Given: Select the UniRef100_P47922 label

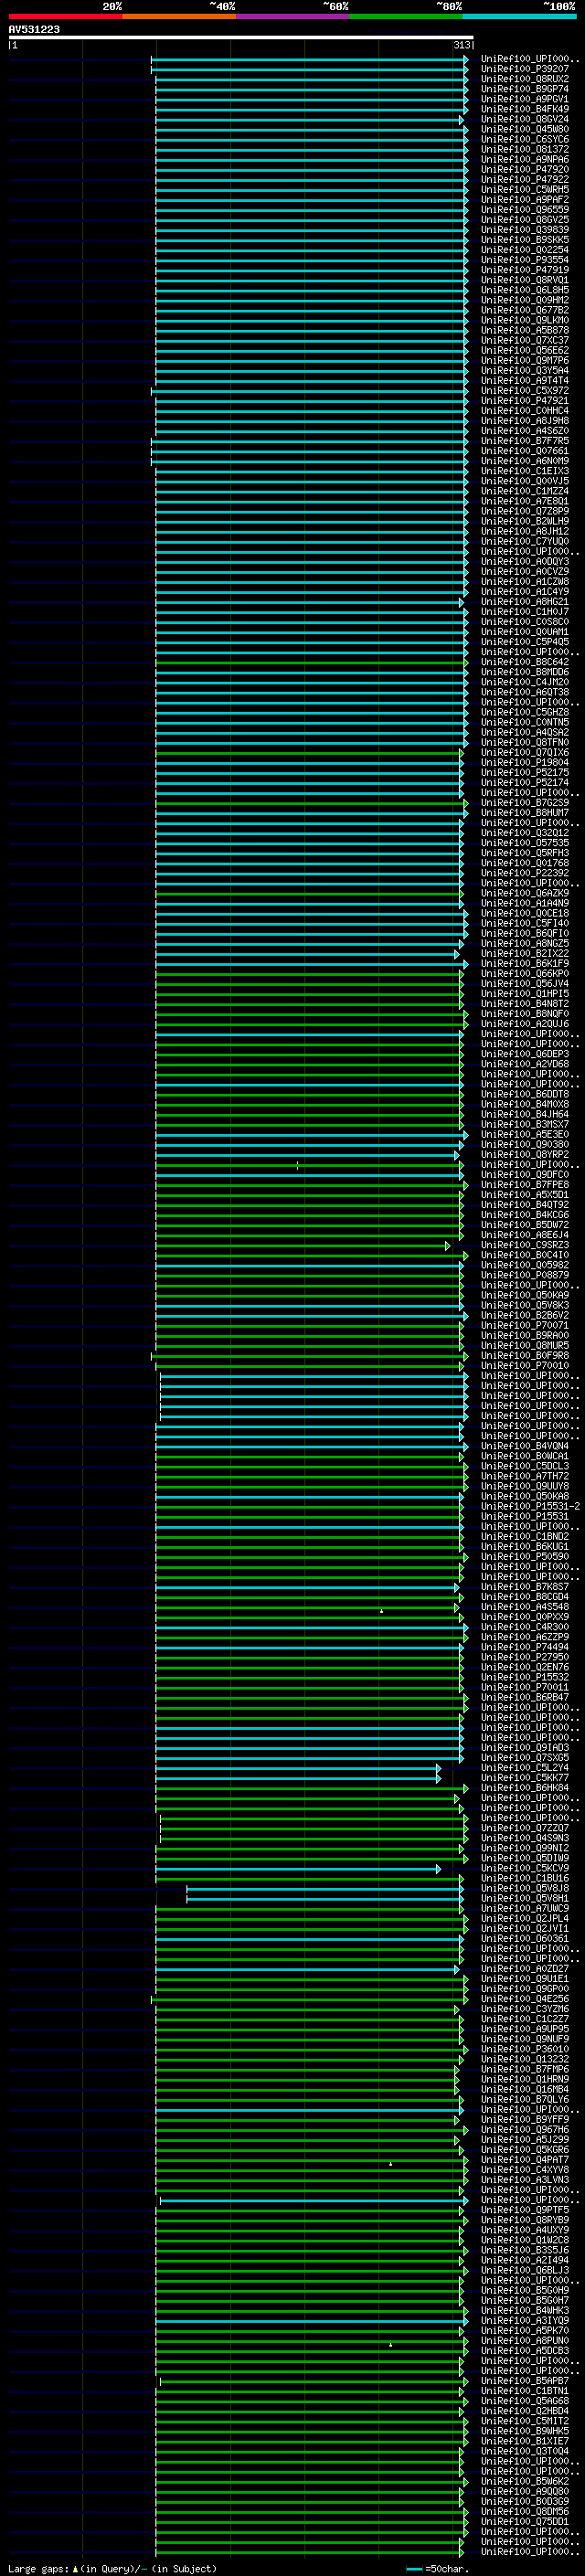Looking at the screenshot, I should tap(525, 180).
